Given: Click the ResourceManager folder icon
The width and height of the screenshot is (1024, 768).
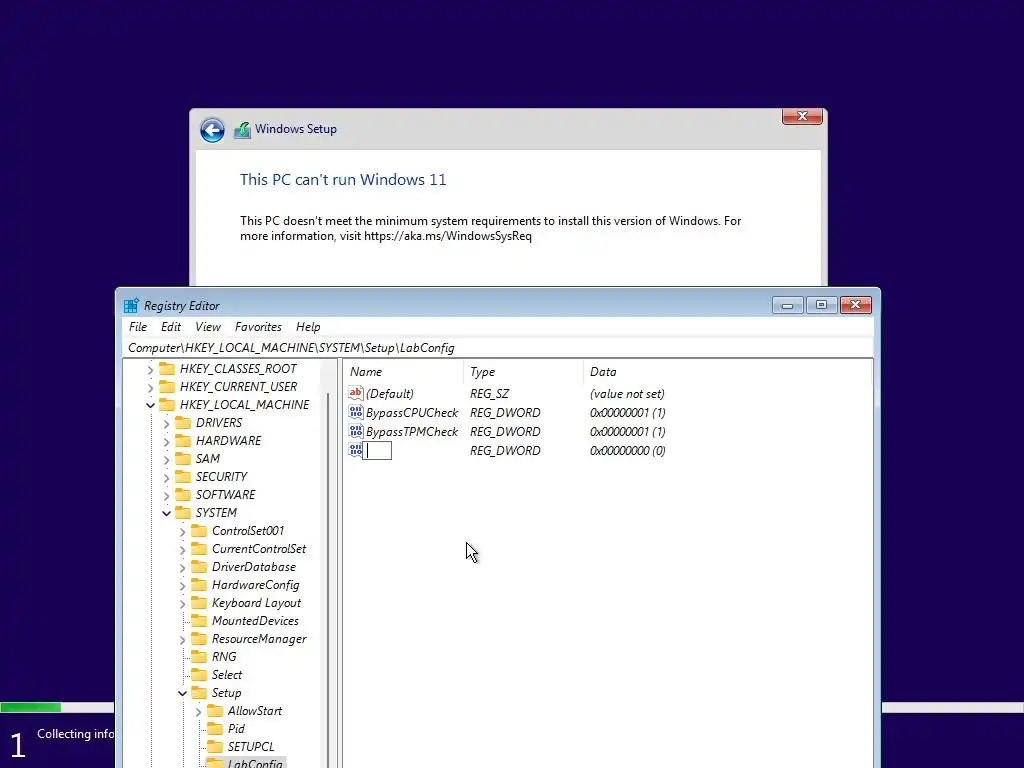Looking at the screenshot, I should [199, 639].
